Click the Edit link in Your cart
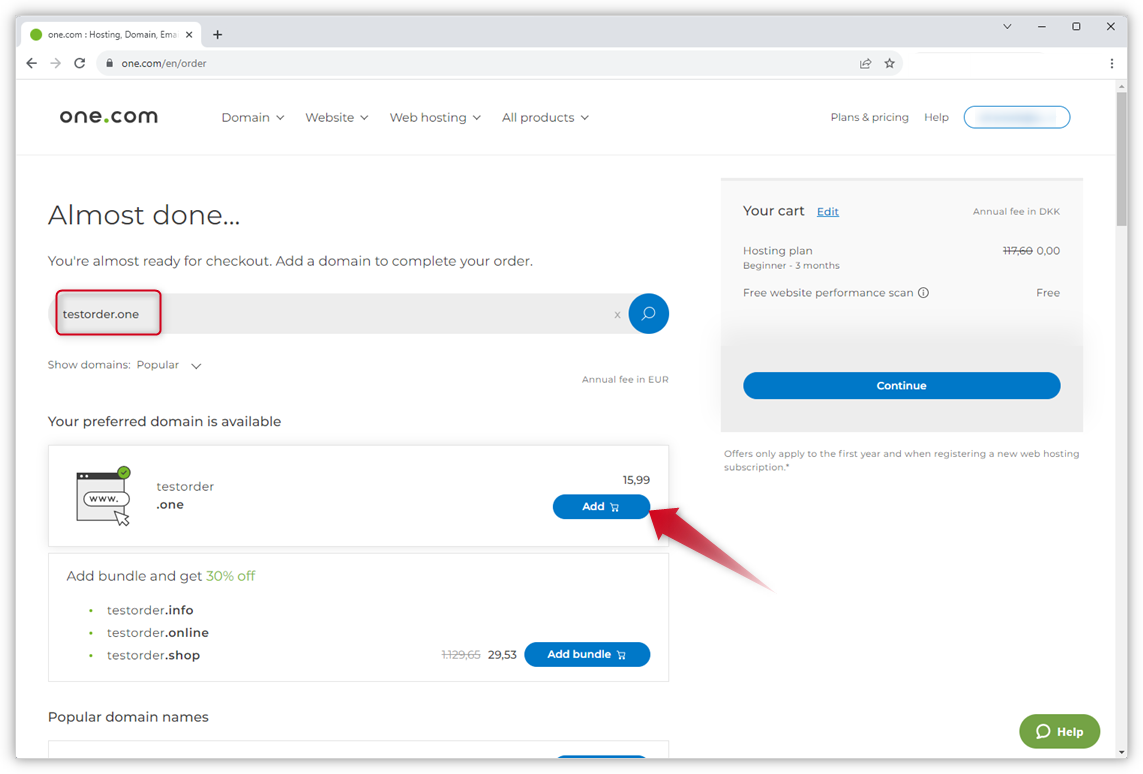The image size is (1143, 774). (827, 212)
